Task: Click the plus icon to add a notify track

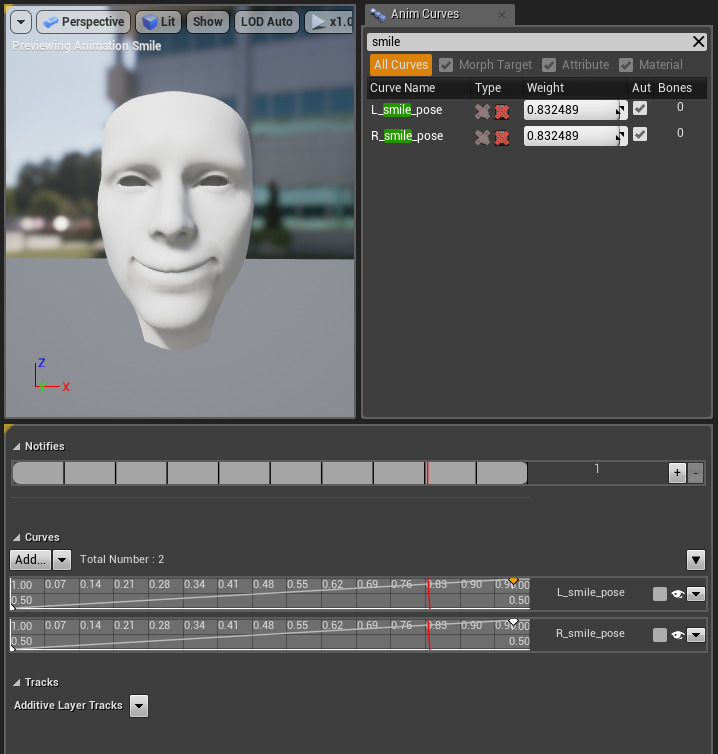Action: pos(677,473)
